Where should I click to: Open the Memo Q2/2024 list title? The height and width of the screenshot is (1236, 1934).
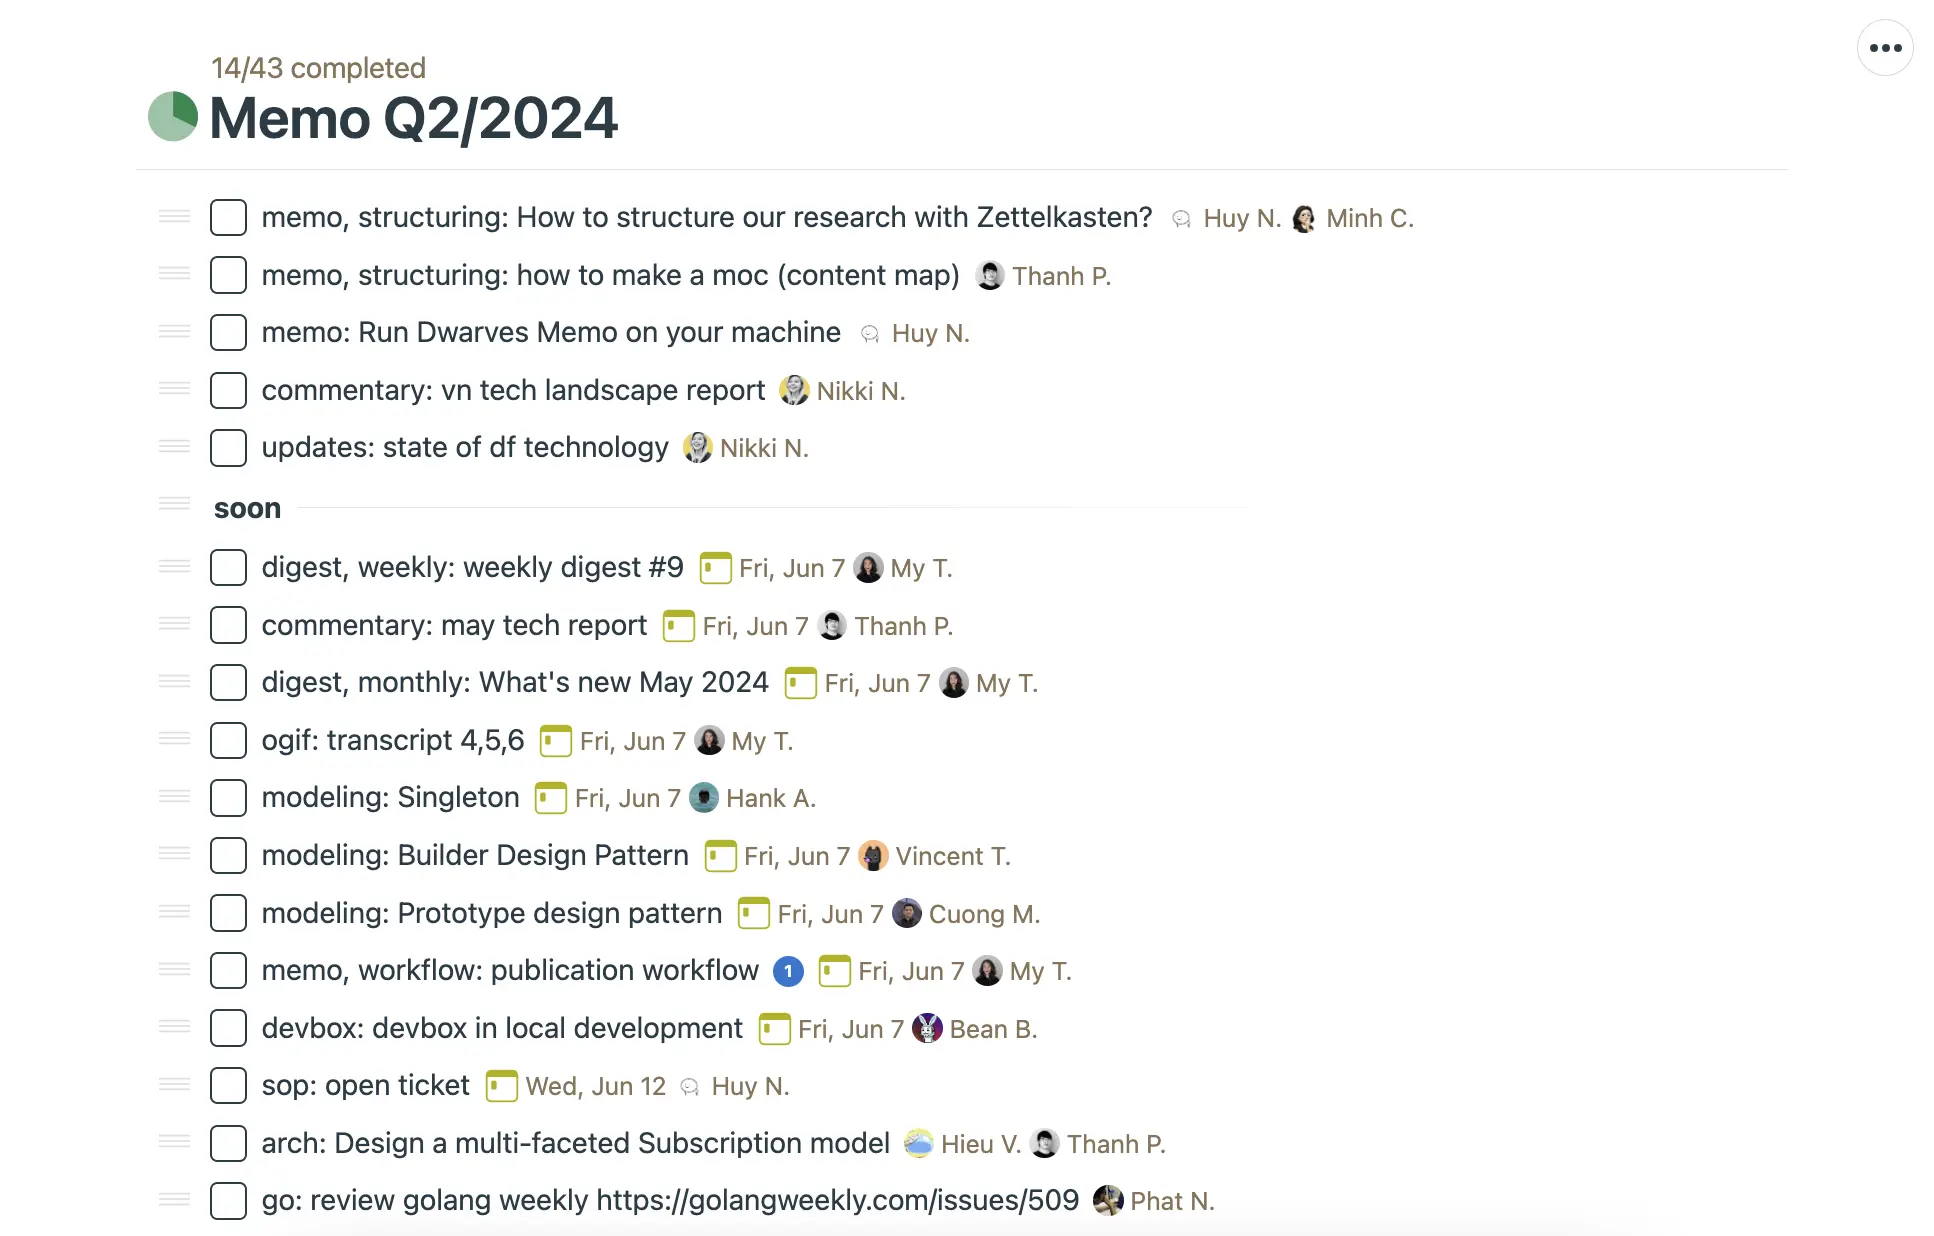(414, 118)
